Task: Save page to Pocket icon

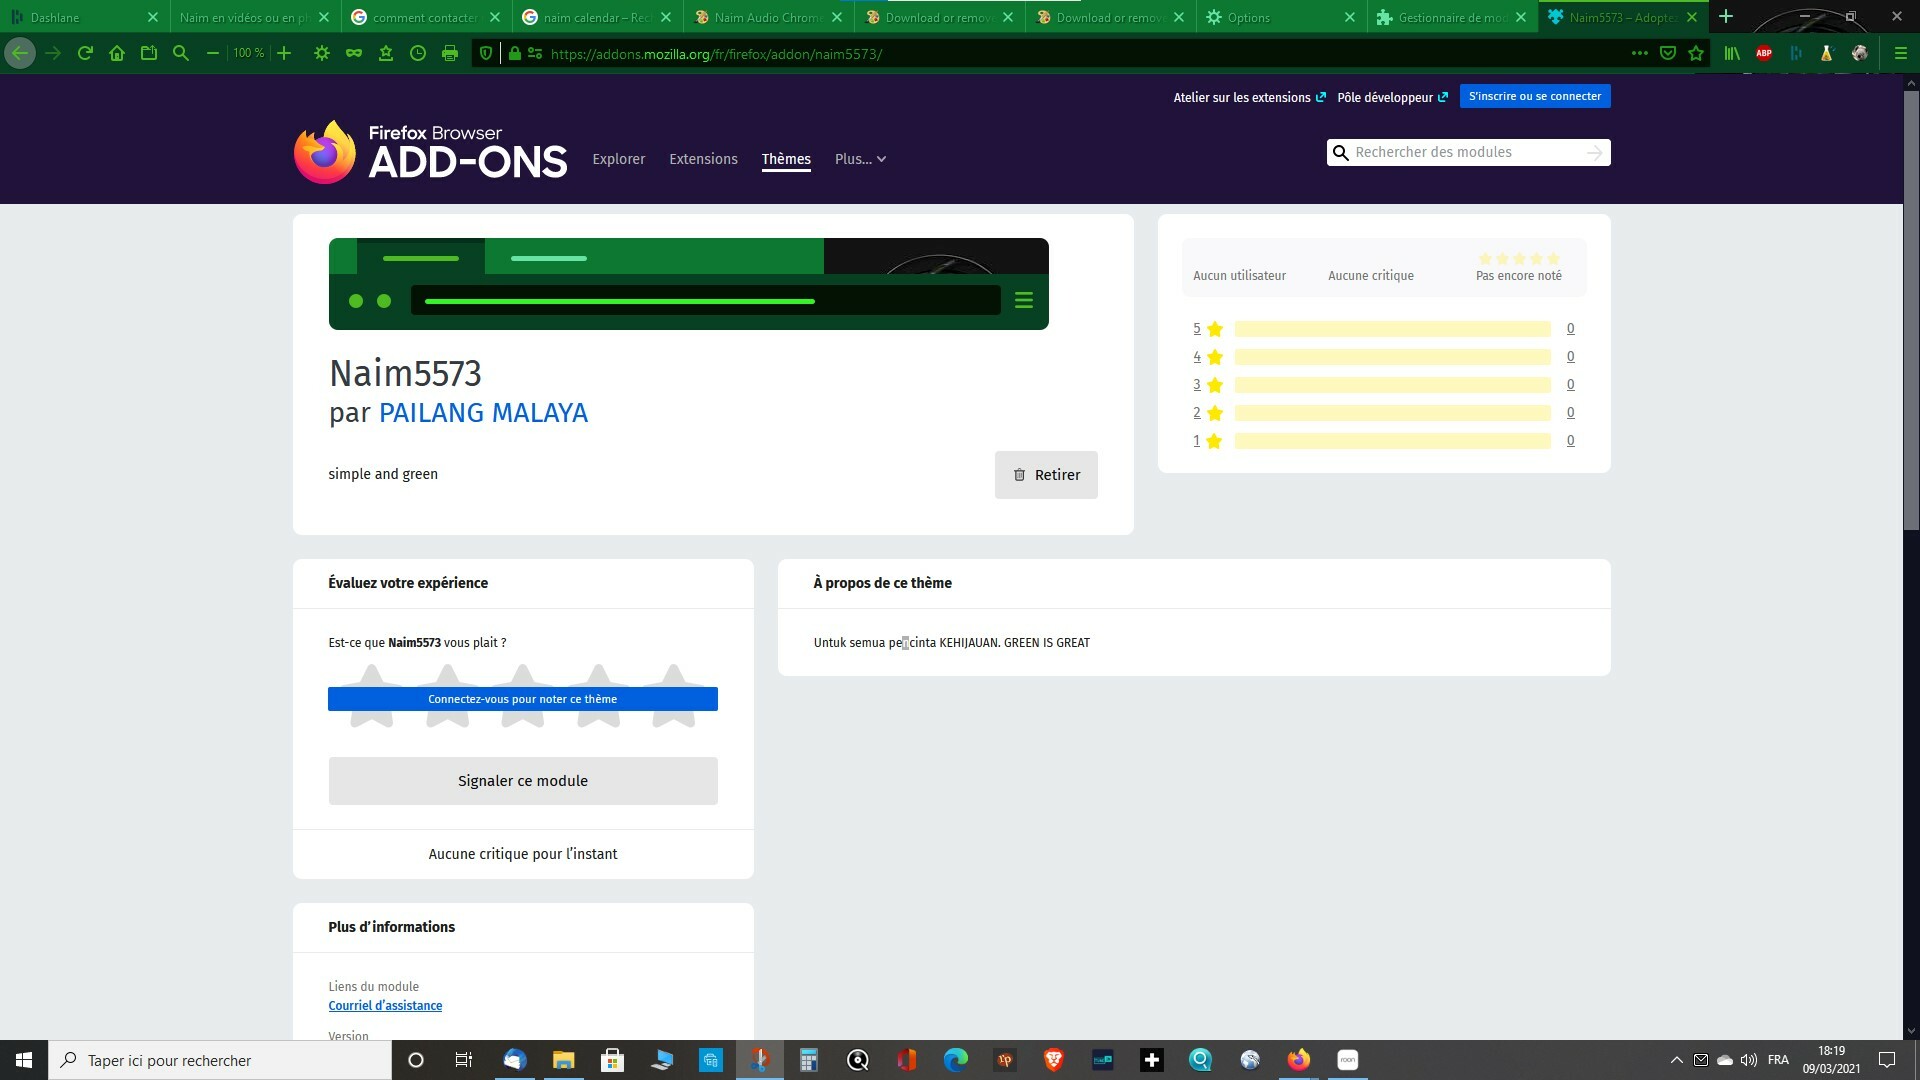Action: pyautogui.click(x=1668, y=53)
